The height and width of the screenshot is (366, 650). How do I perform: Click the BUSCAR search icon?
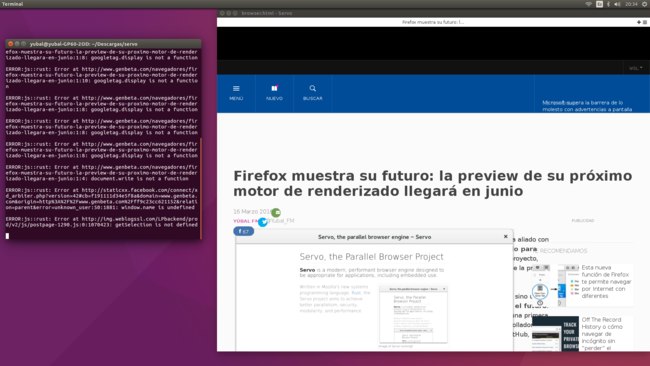(x=313, y=88)
